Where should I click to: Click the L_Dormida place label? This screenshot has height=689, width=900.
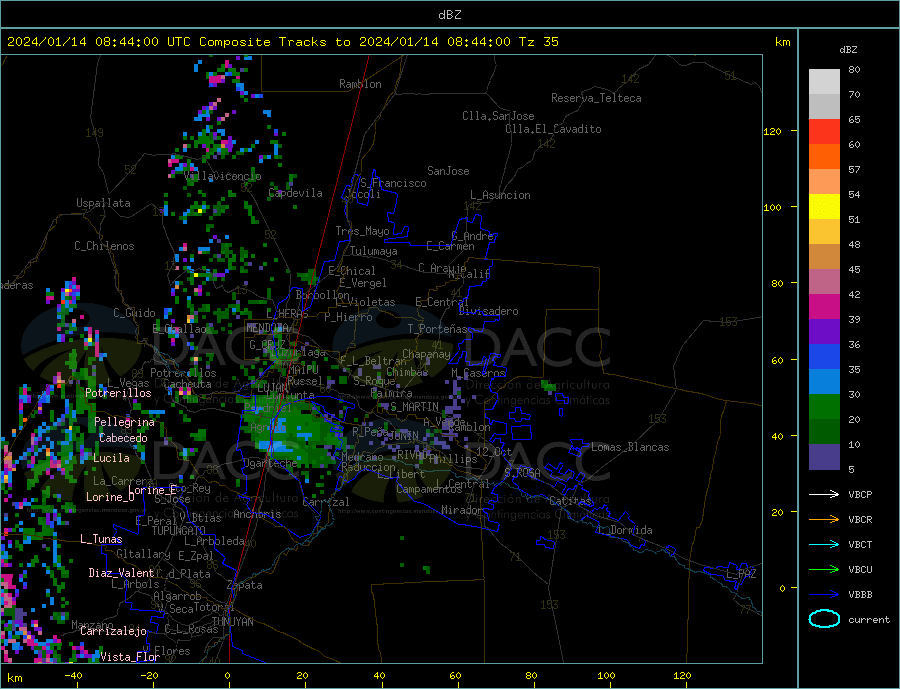[x=626, y=530]
